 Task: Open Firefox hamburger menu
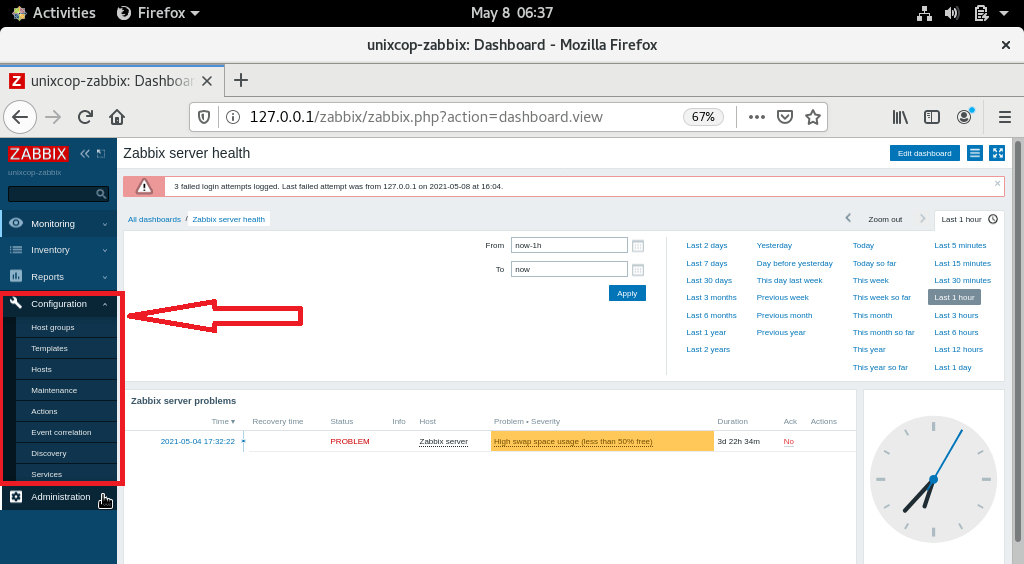1005,117
